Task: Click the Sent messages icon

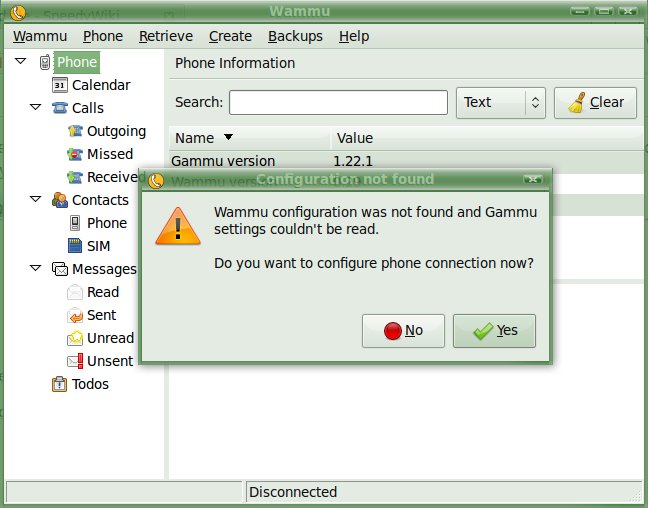Action: (75, 315)
